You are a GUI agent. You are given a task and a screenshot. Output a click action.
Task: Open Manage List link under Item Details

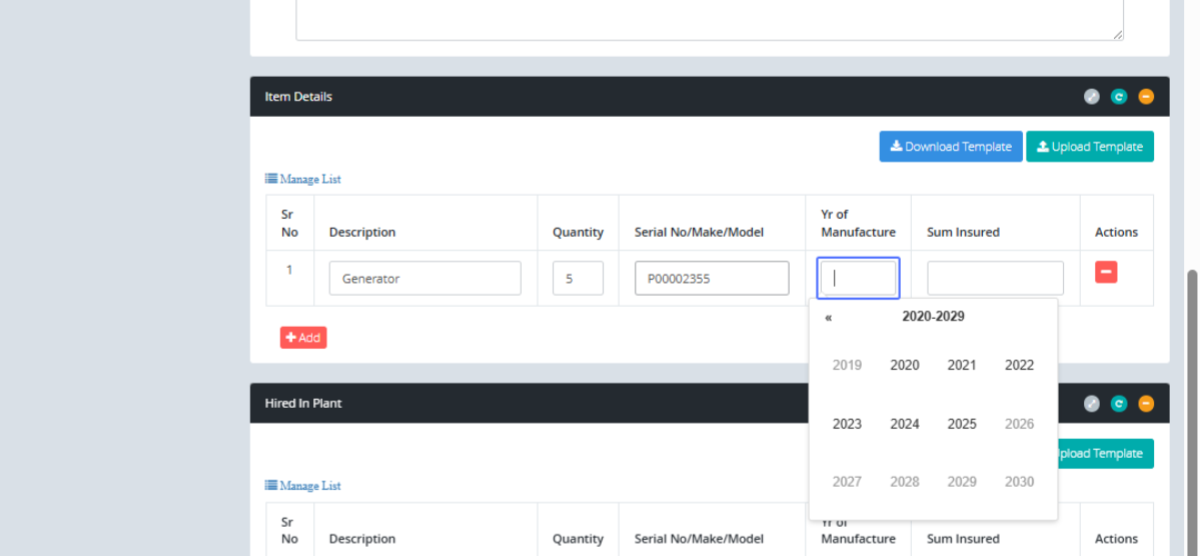point(303,179)
